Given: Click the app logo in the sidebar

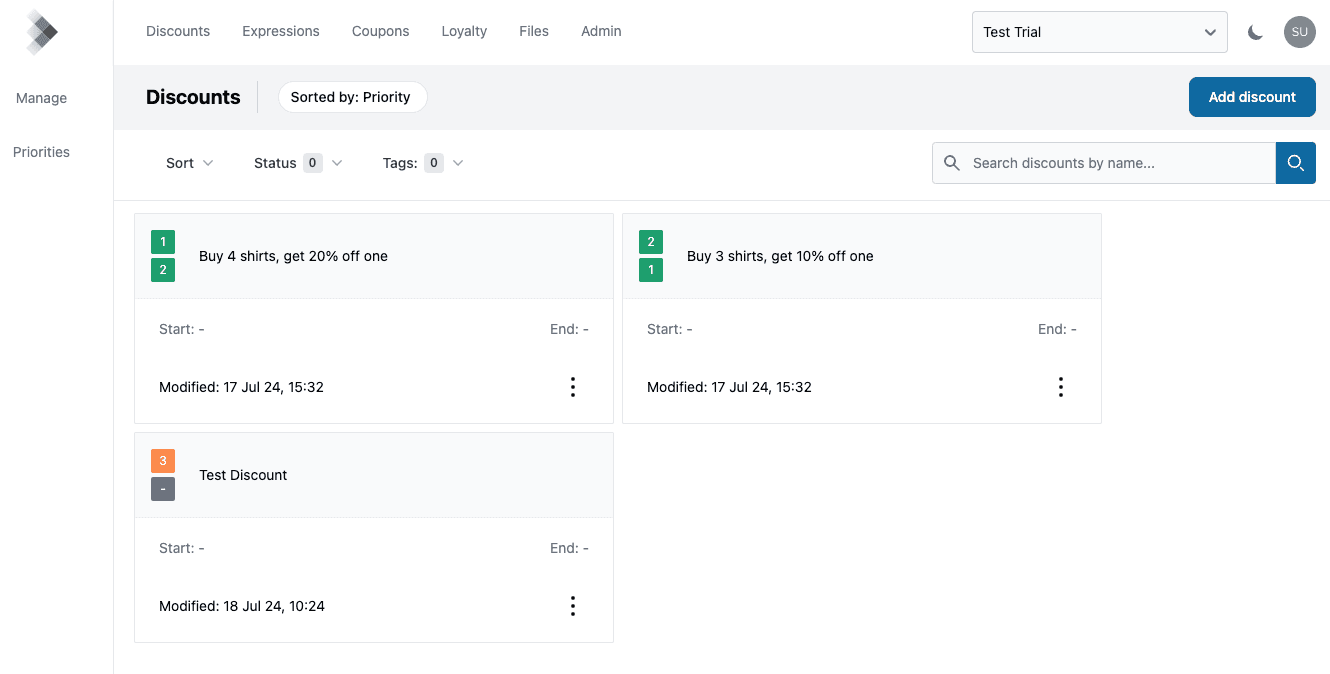Looking at the screenshot, I should point(42,32).
